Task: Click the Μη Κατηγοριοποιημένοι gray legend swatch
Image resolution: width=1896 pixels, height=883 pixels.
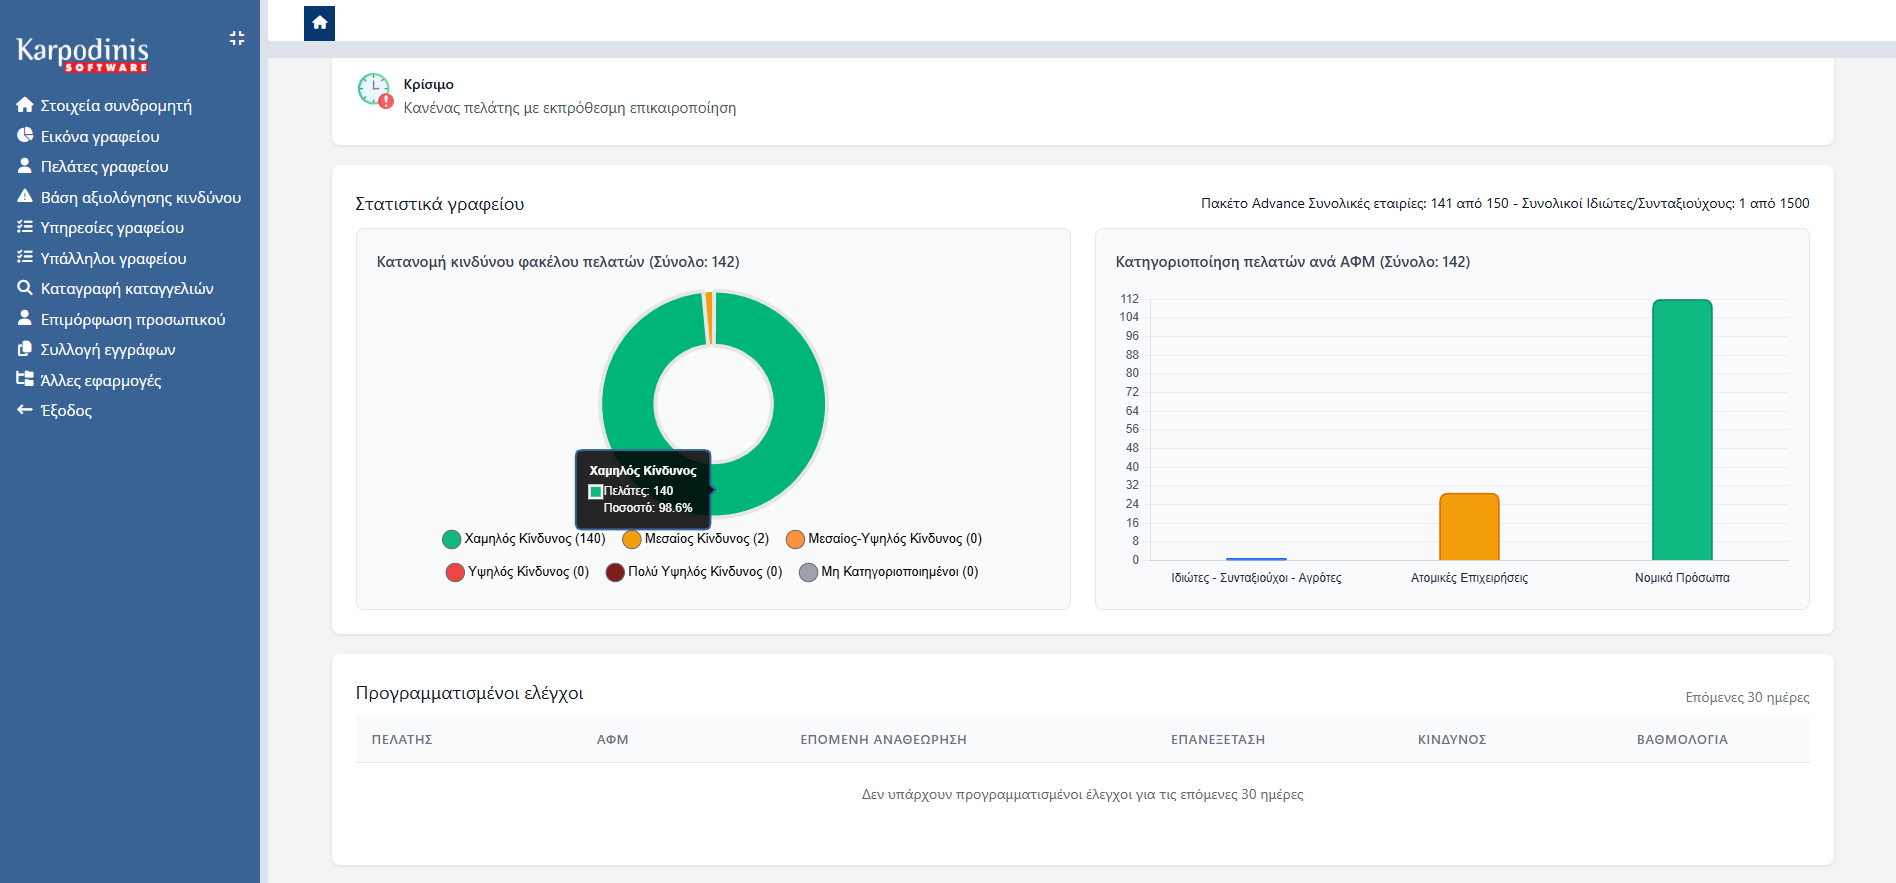Action: point(809,572)
